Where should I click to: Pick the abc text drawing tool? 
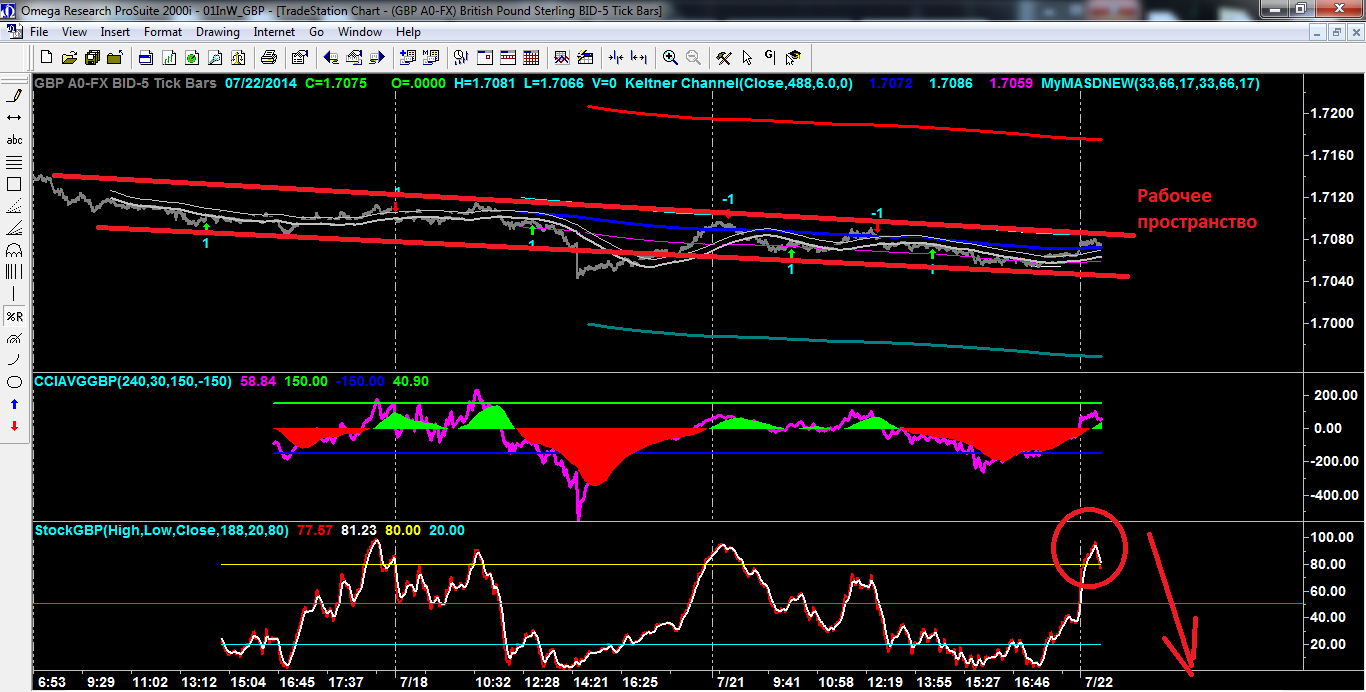coord(14,140)
